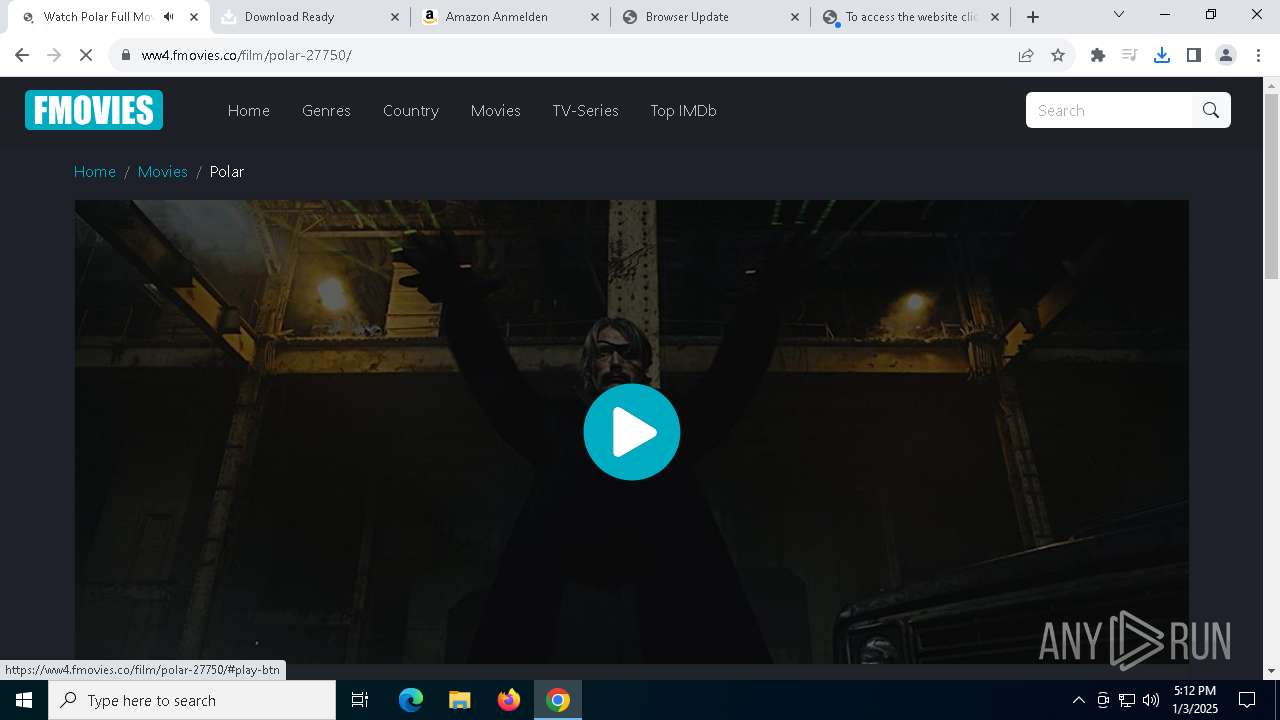Launch Firefox from taskbar
The width and height of the screenshot is (1280, 720).
point(509,700)
